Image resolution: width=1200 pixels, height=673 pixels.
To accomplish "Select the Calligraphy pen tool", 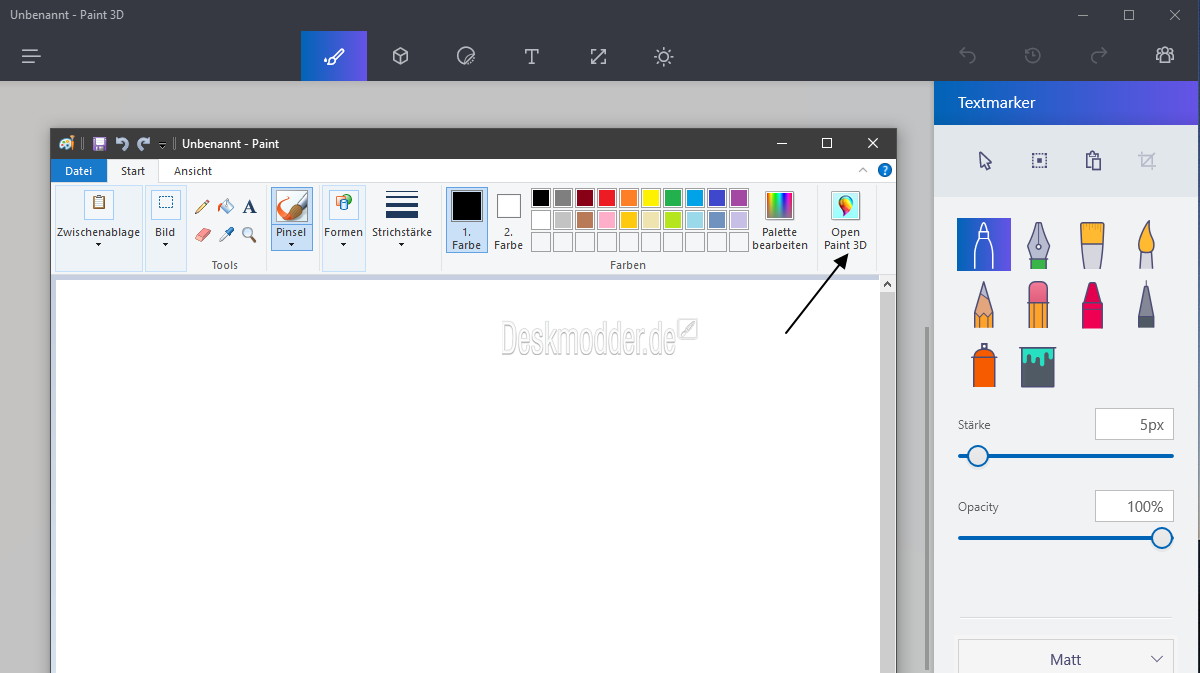I will pyautogui.click(x=1038, y=245).
